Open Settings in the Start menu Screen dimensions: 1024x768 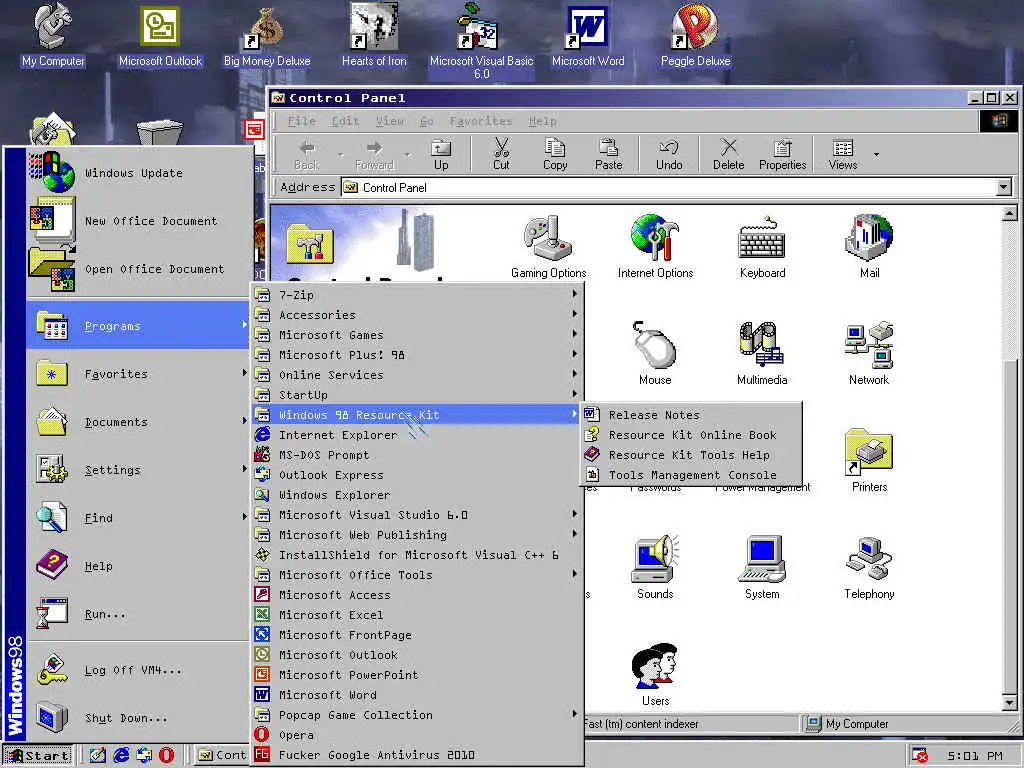pyautogui.click(x=138, y=470)
